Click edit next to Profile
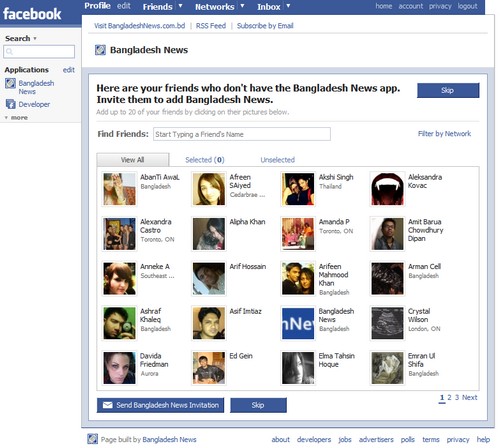Viewport: 500px width, 448px height. [x=124, y=6]
